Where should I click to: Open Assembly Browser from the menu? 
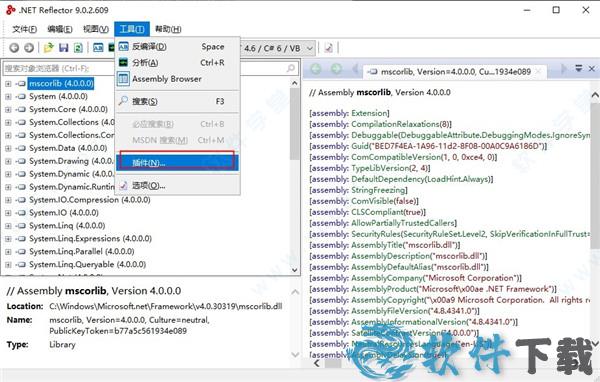(178, 79)
